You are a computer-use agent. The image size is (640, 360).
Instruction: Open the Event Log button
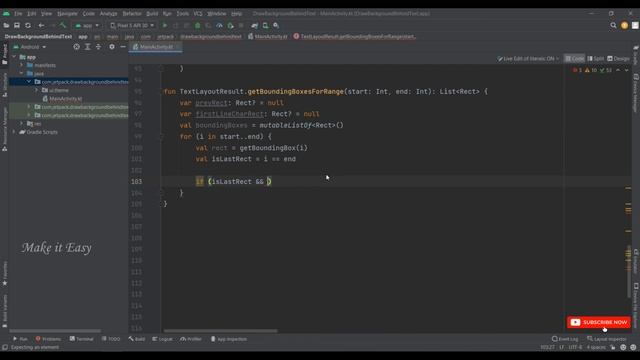point(565,339)
